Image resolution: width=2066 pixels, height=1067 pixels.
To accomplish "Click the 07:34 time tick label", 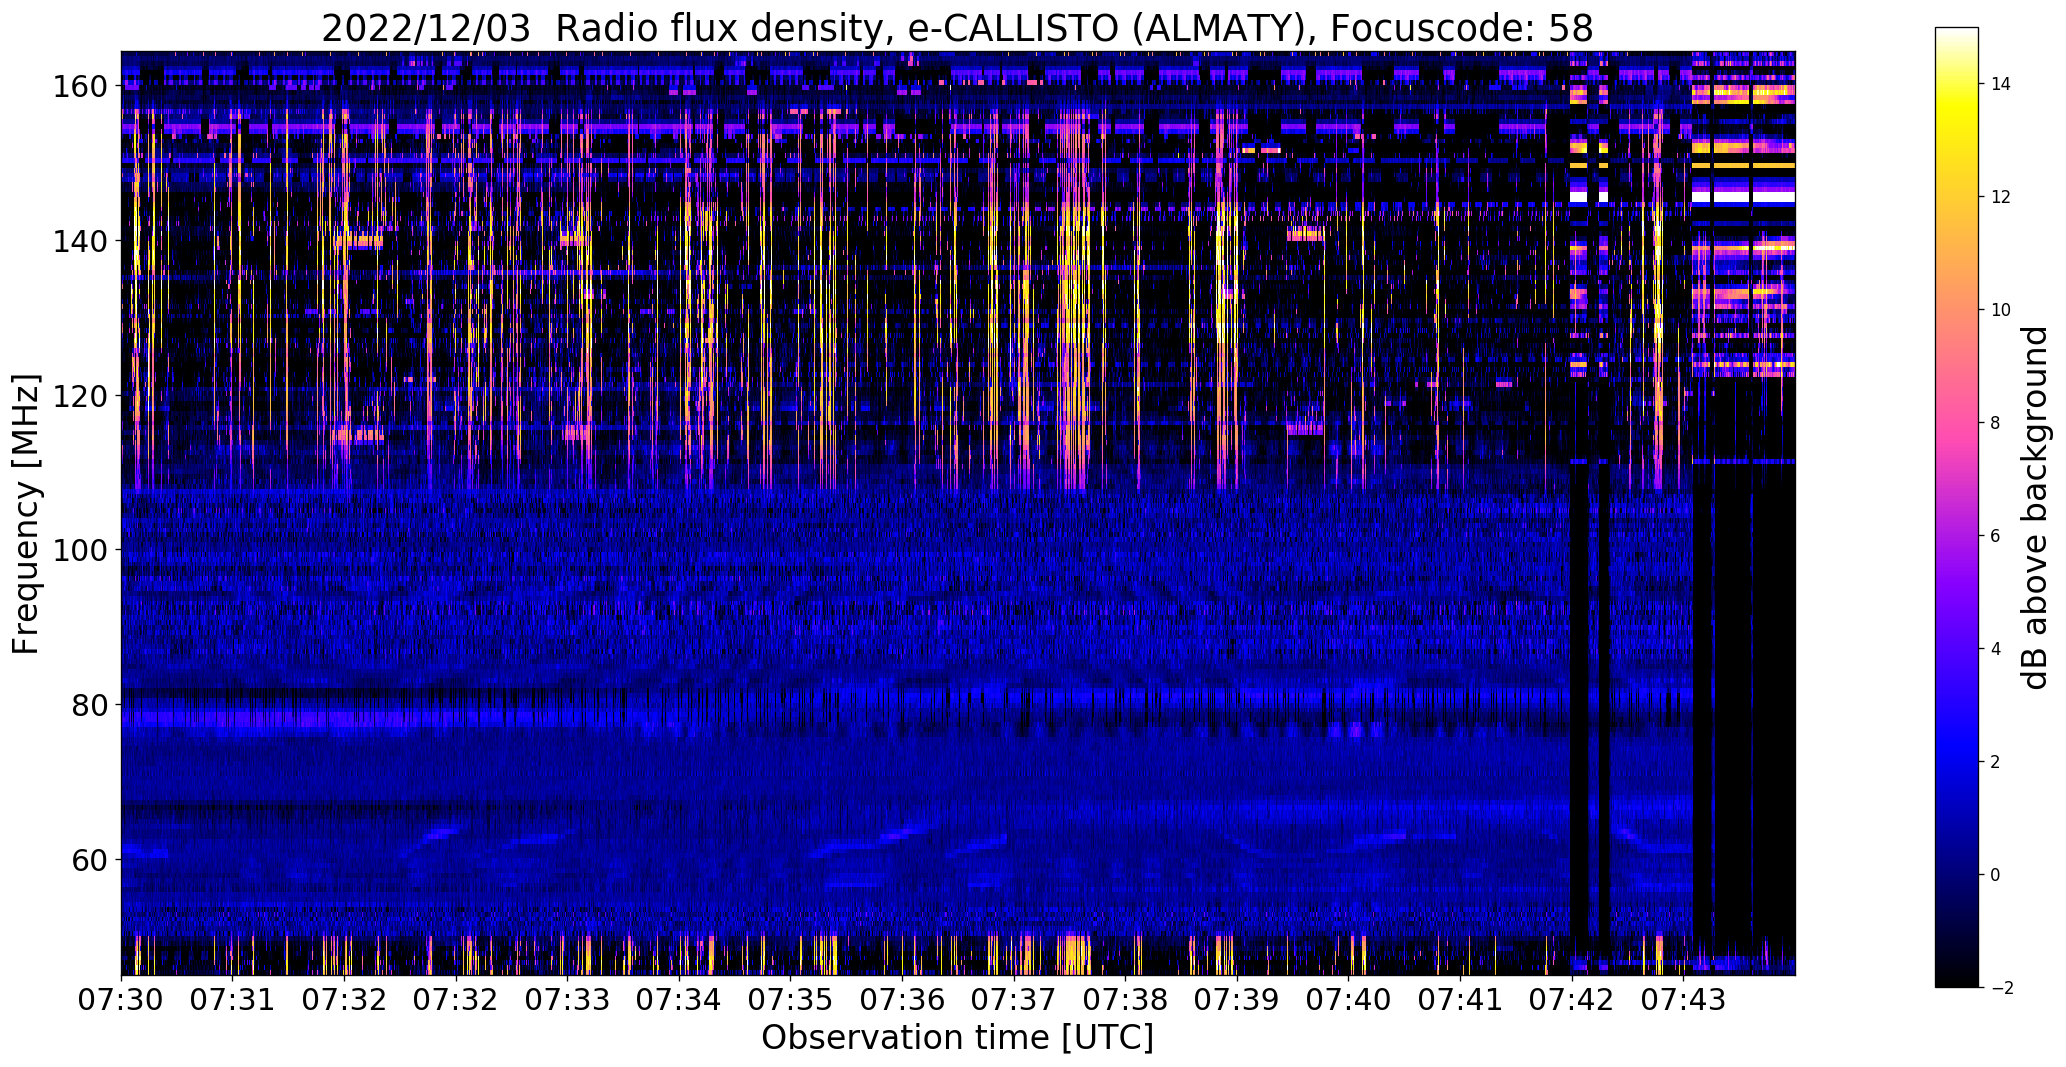I will click(680, 1000).
